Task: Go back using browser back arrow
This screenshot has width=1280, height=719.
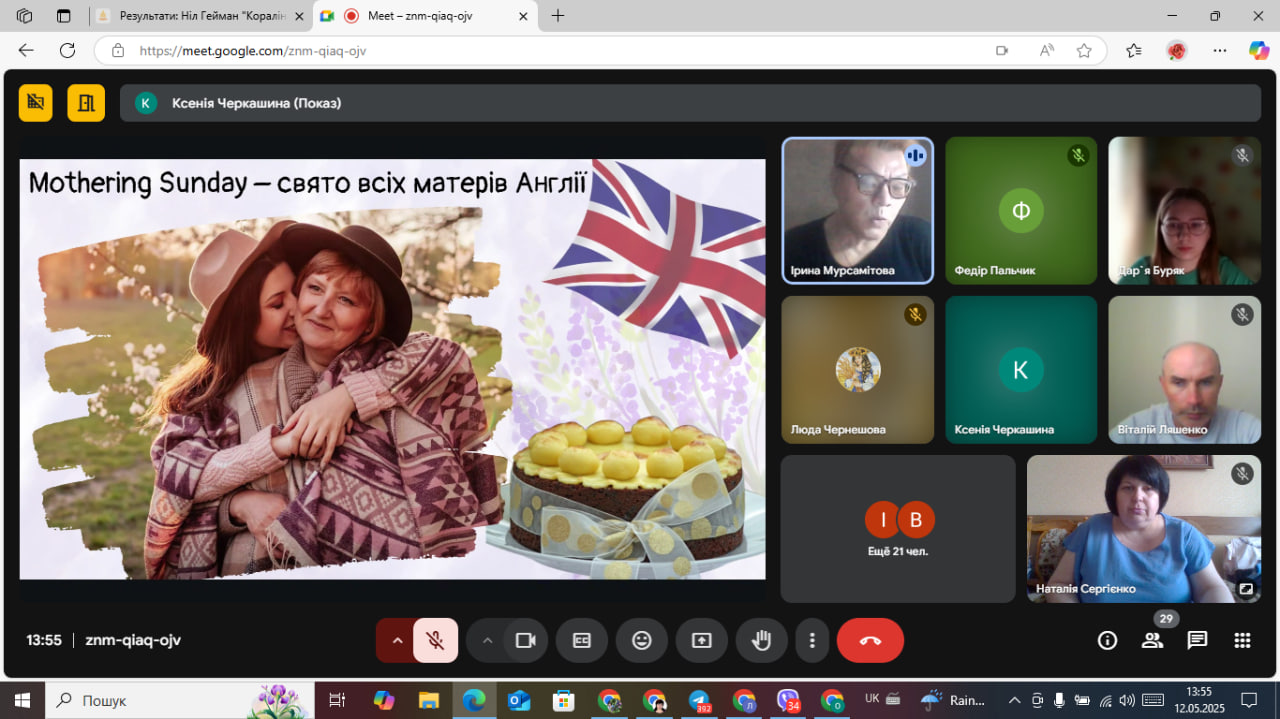Action: pyautogui.click(x=26, y=50)
